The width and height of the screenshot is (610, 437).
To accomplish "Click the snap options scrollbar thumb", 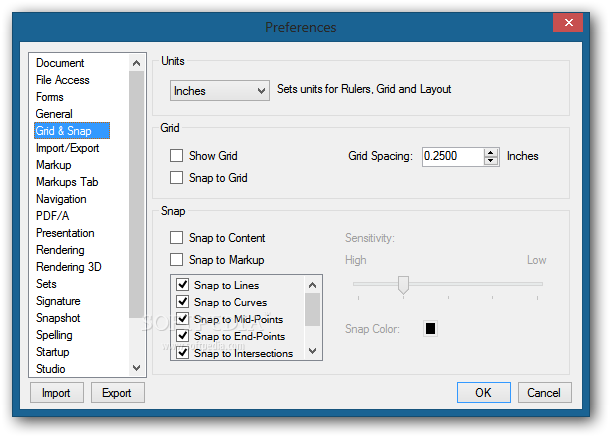I will [x=312, y=309].
